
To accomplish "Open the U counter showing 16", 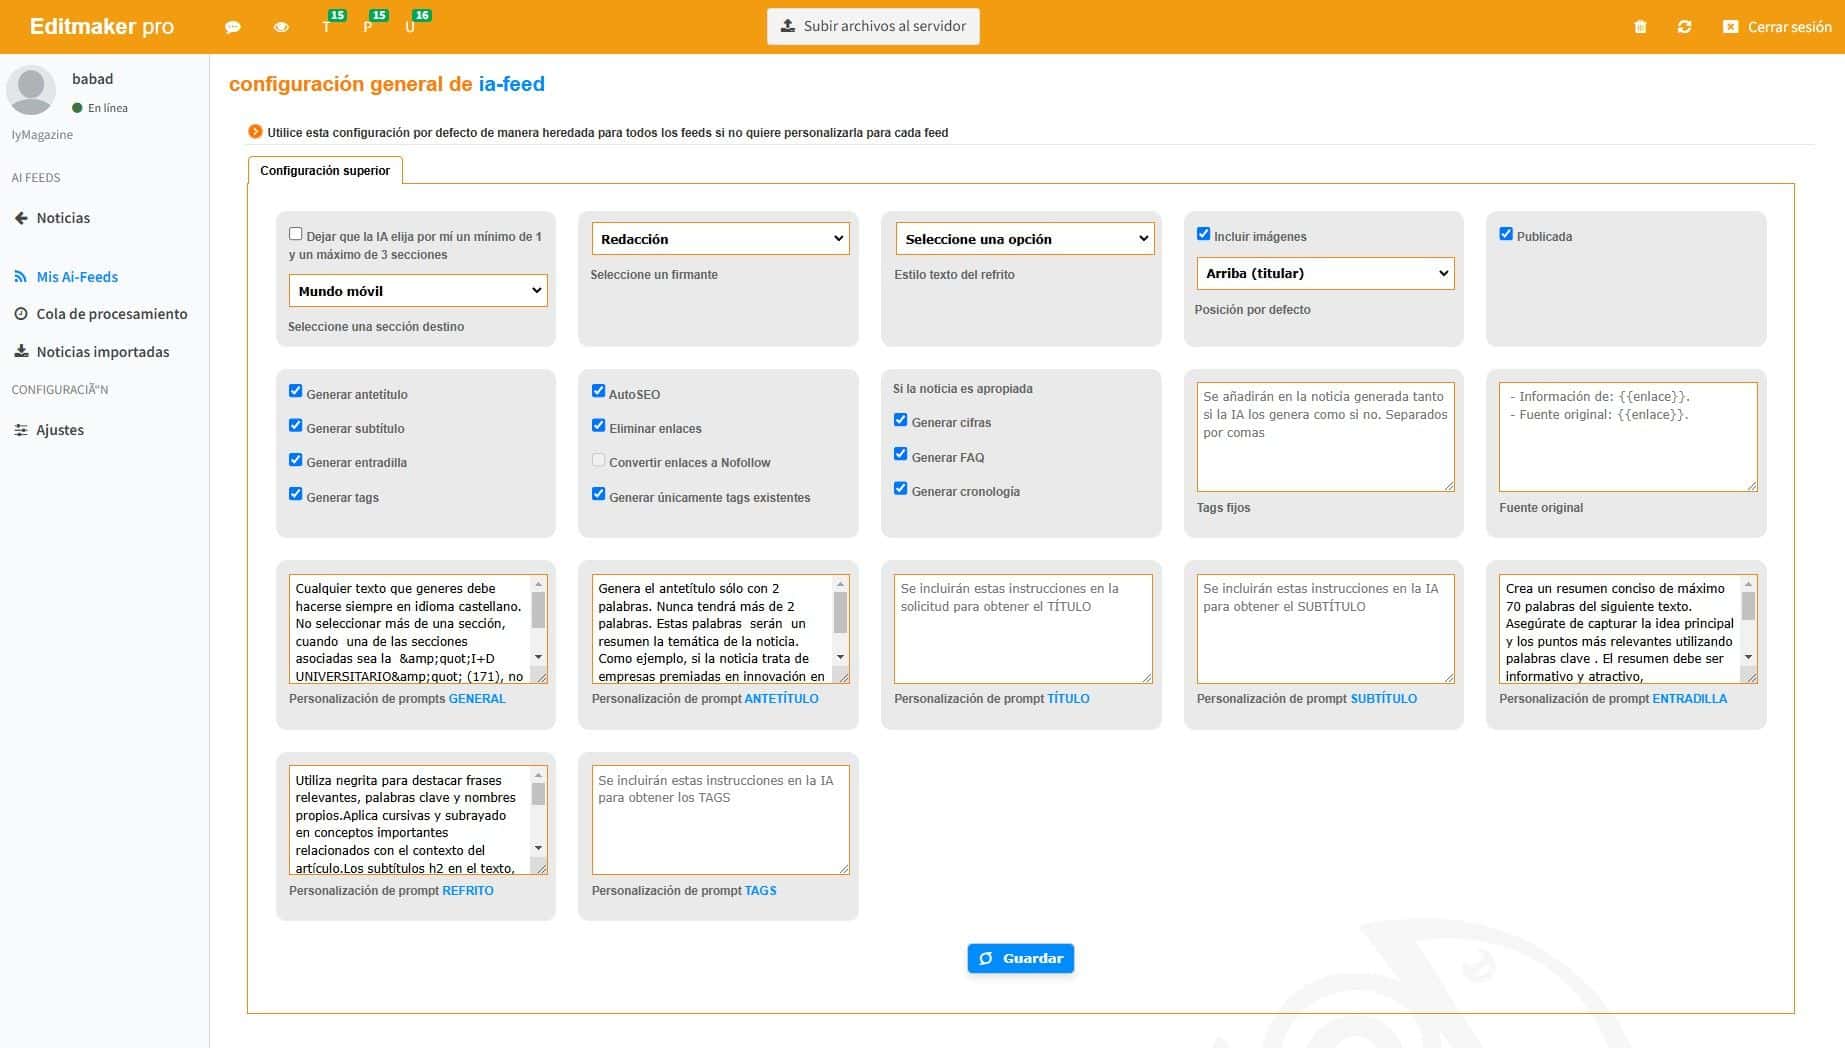I will 410,26.
